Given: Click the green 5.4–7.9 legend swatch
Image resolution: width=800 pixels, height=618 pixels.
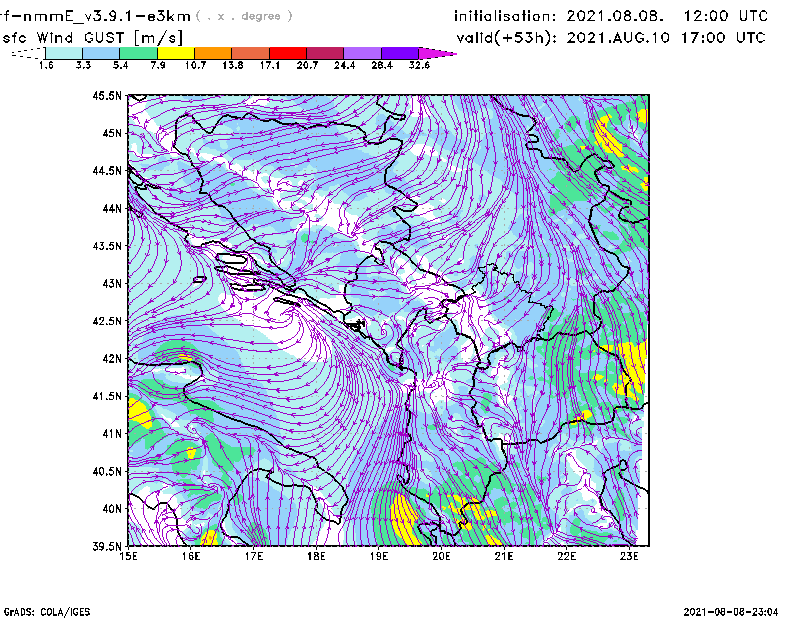Looking at the screenshot, I should (138, 53).
